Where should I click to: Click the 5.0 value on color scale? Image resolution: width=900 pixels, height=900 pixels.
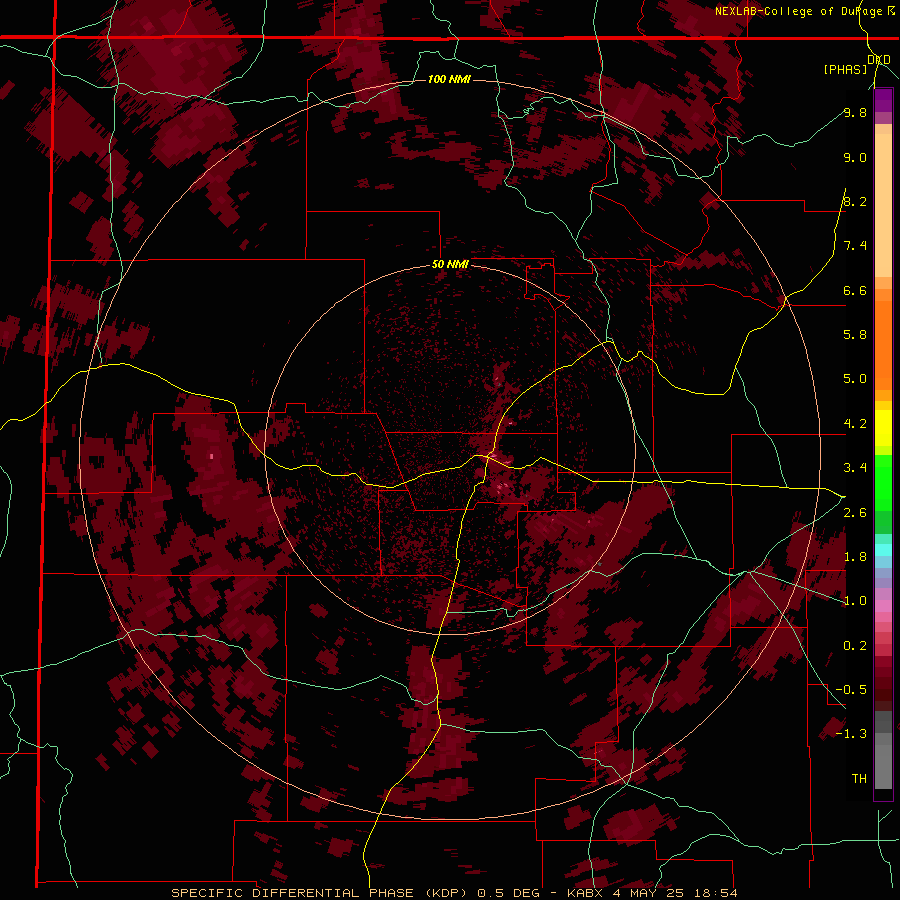[855, 379]
